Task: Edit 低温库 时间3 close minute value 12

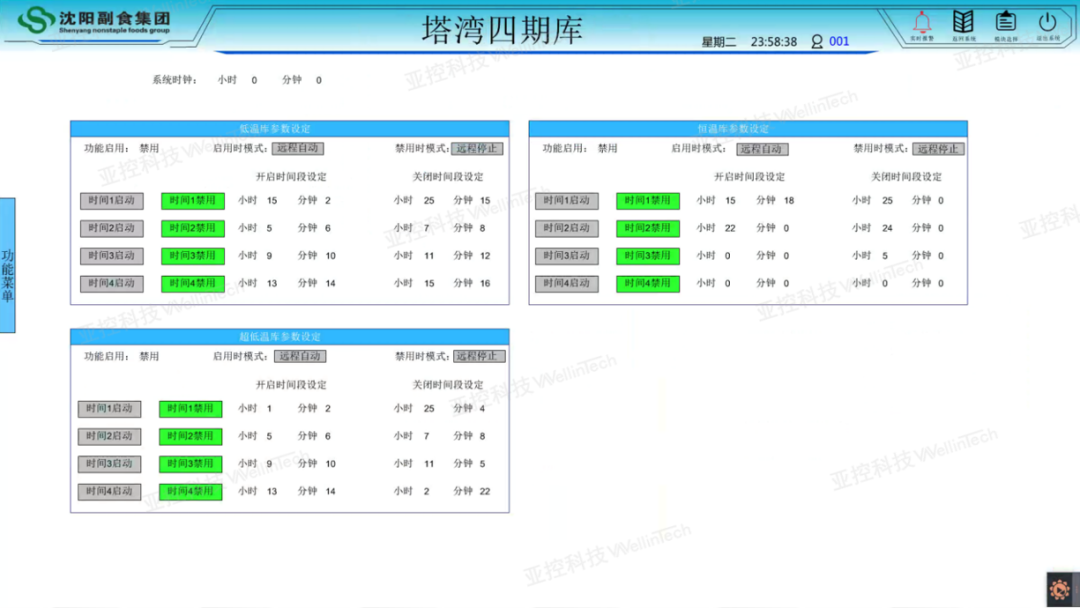Action: tap(485, 255)
